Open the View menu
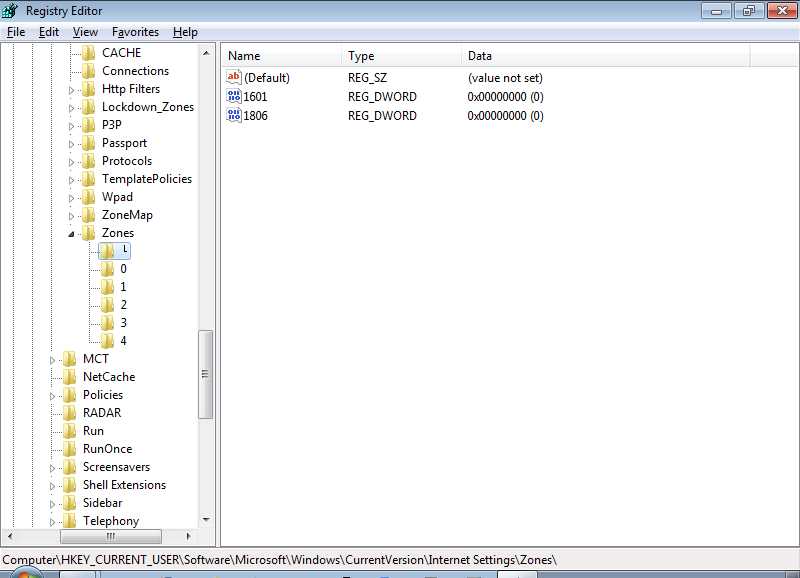 [x=85, y=32]
